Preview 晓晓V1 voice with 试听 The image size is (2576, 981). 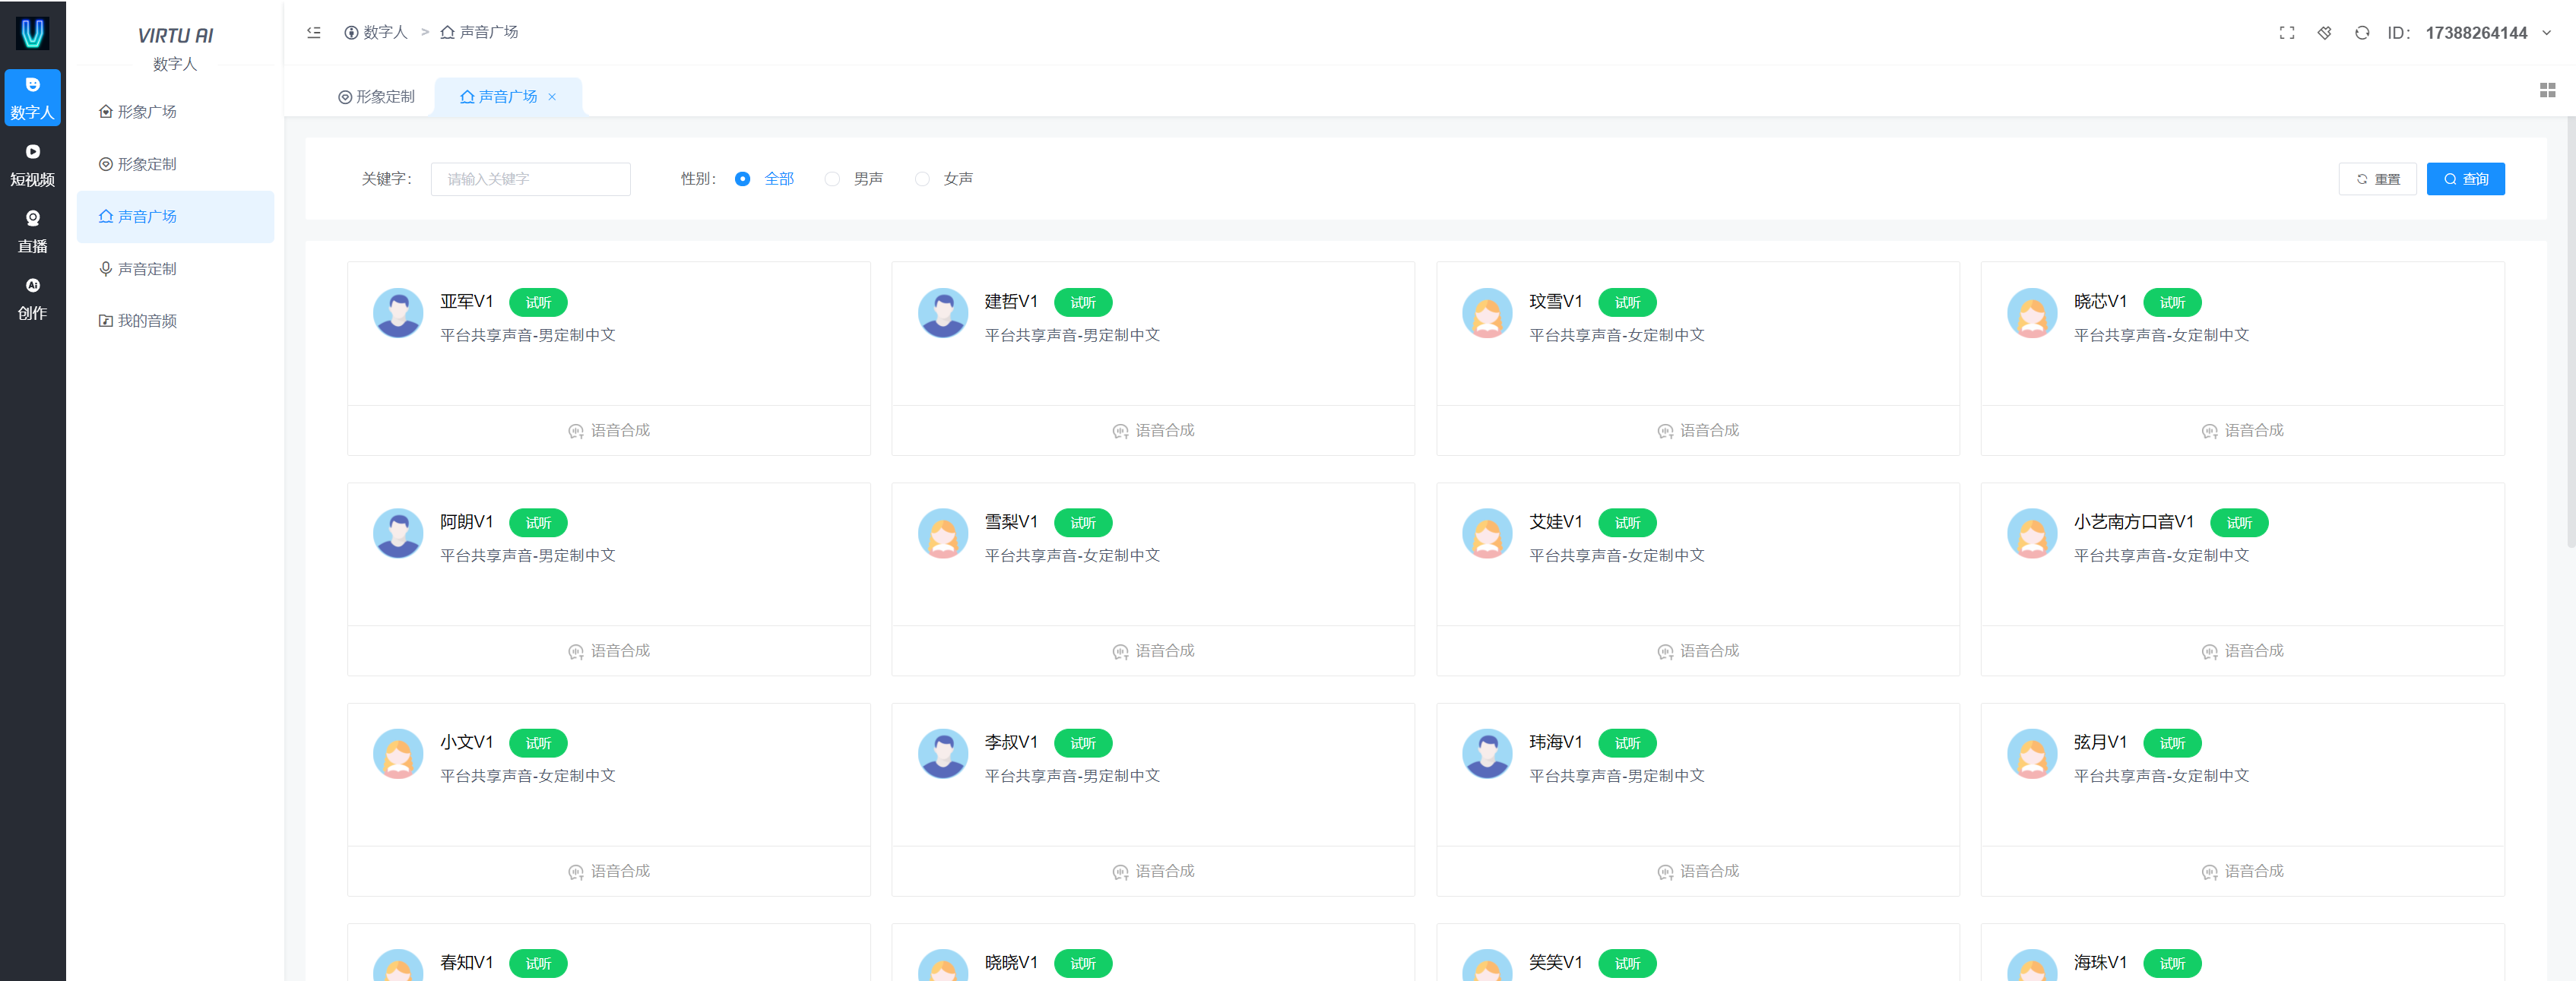1083,964
